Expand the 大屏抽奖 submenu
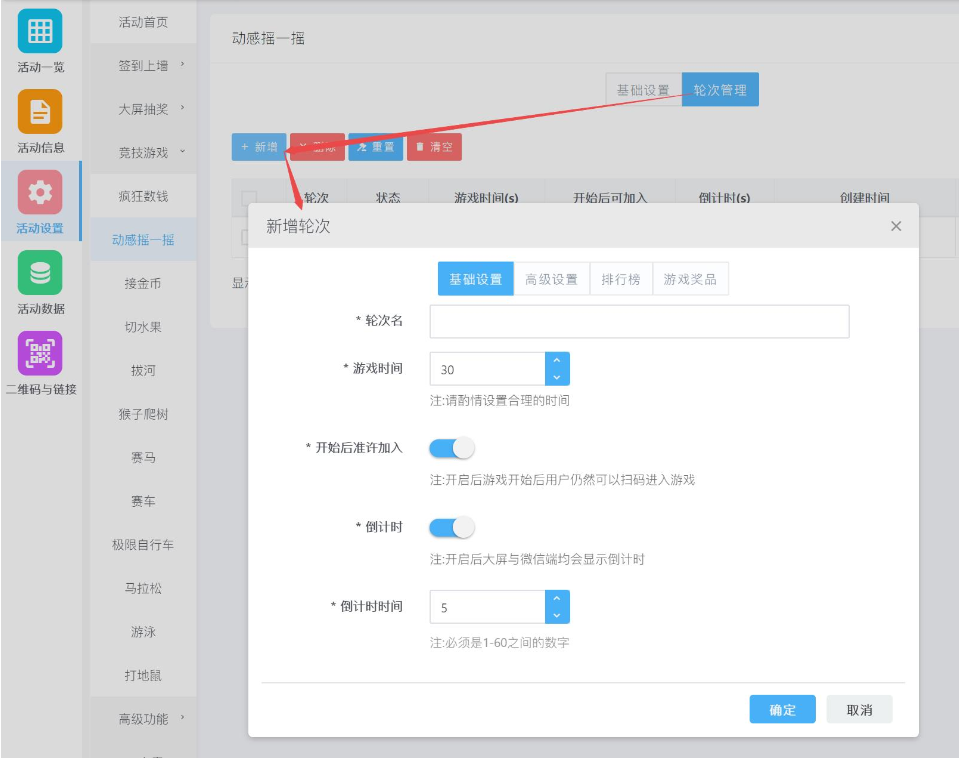Screen dimensions: 959x758 point(144,109)
